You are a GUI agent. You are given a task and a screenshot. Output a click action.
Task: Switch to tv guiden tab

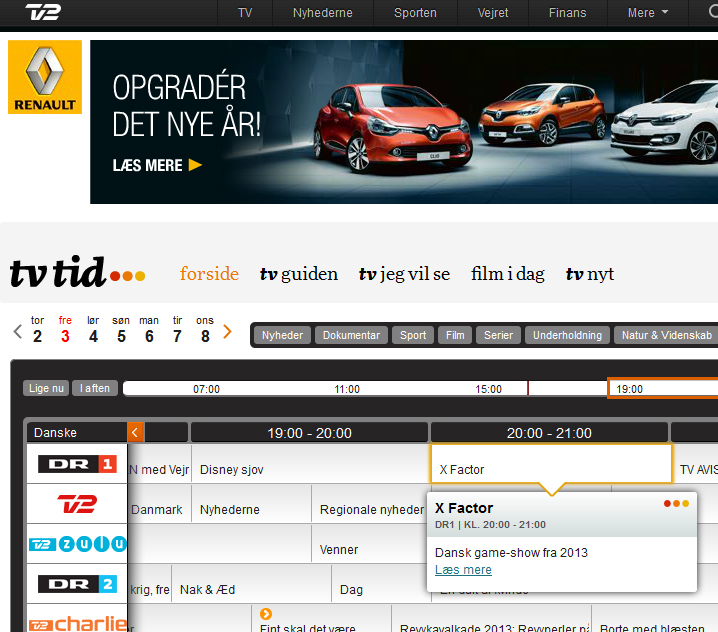coord(299,274)
